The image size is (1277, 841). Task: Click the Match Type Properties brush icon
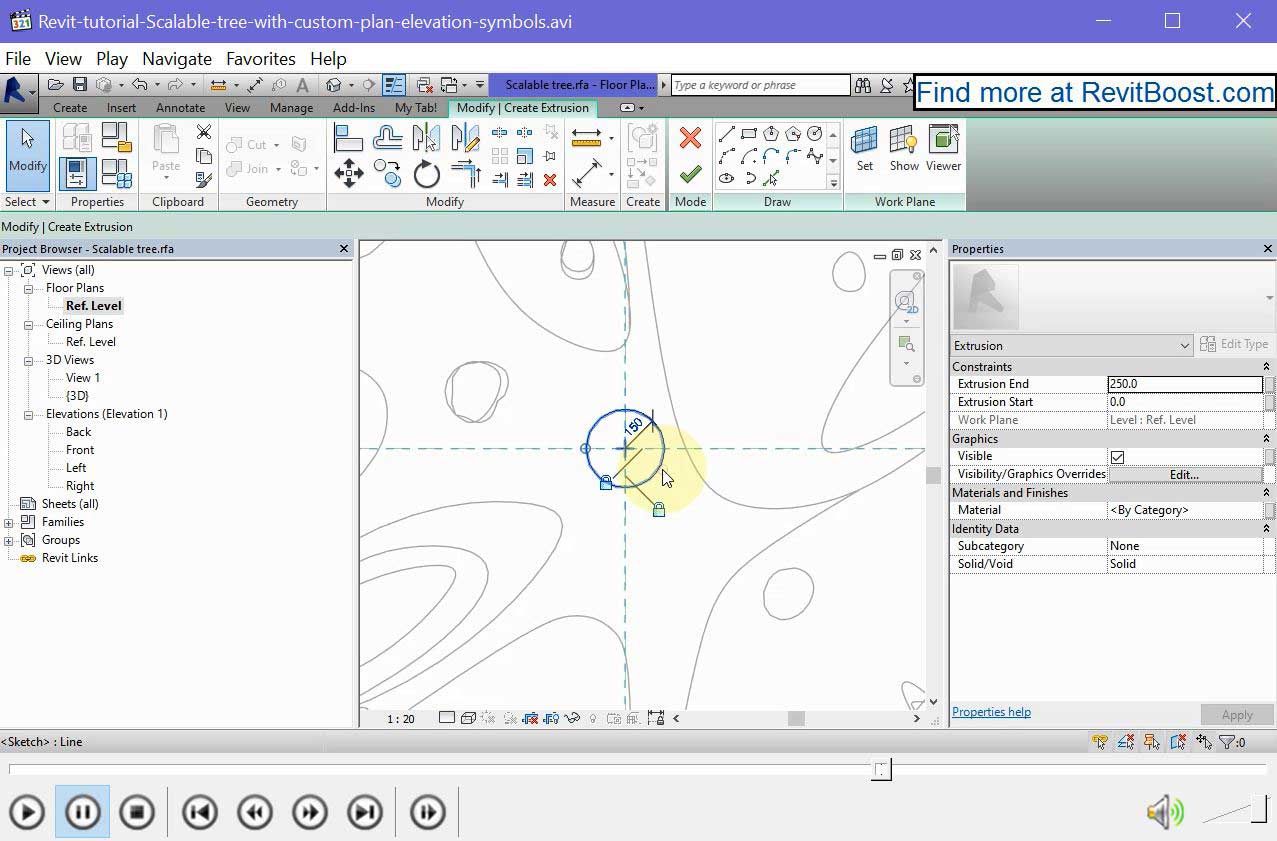tap(204, 180)
